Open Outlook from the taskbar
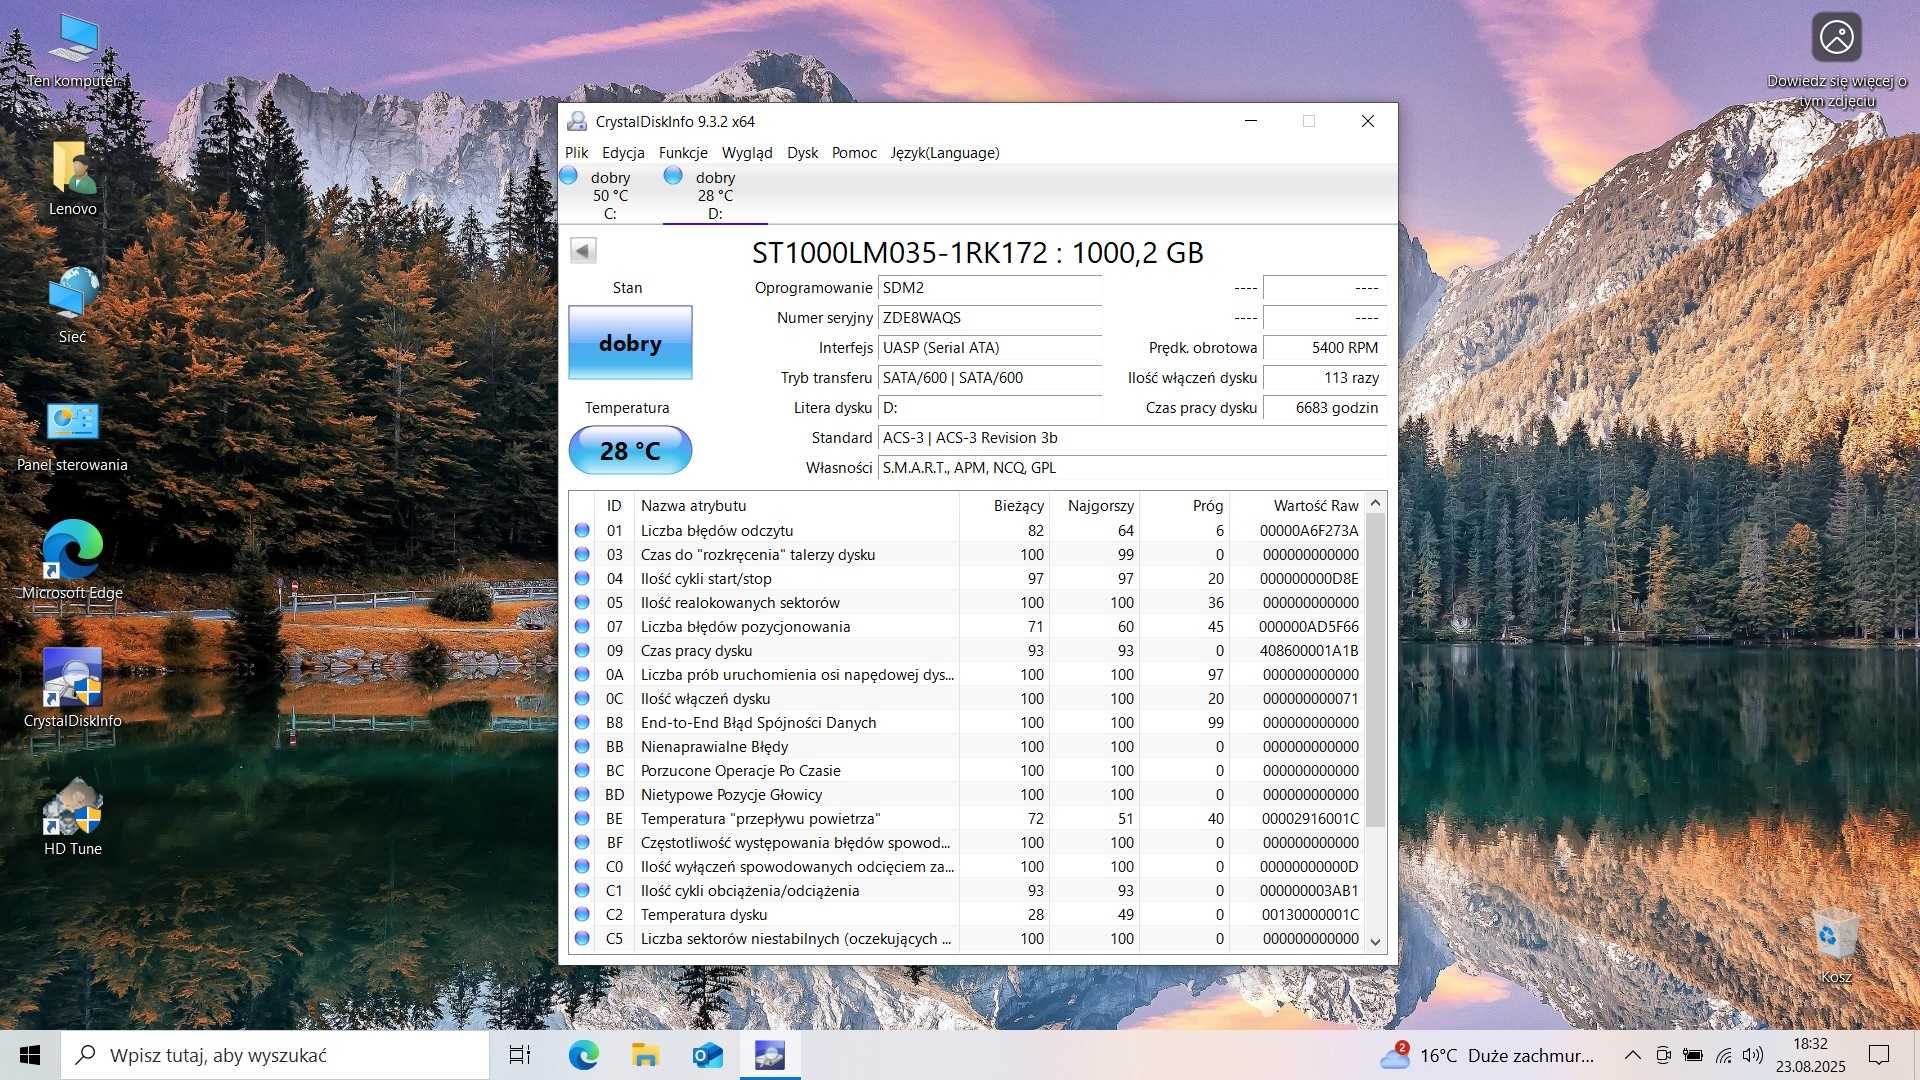 707,1055
